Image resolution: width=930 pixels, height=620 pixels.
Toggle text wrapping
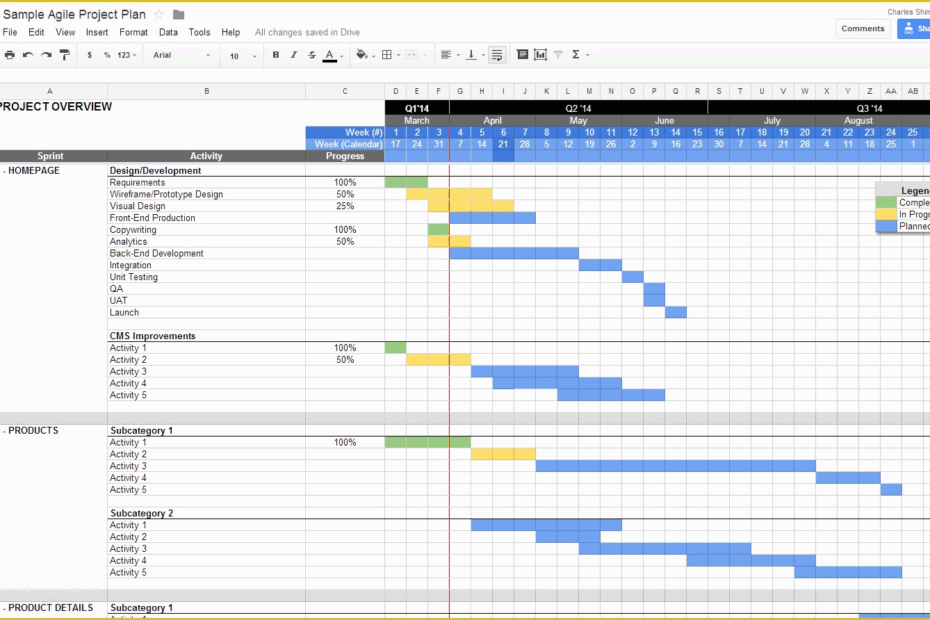click(x=496, y=55)
